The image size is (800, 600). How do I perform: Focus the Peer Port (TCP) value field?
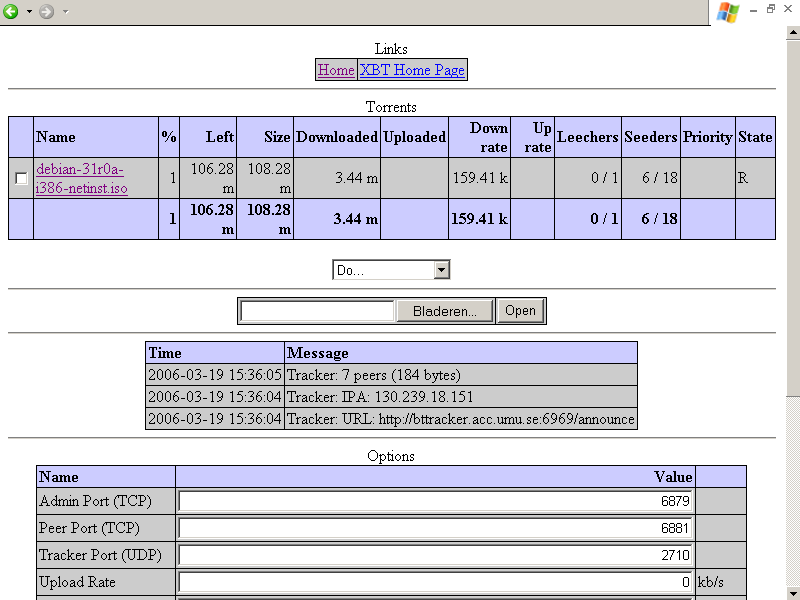435,528
